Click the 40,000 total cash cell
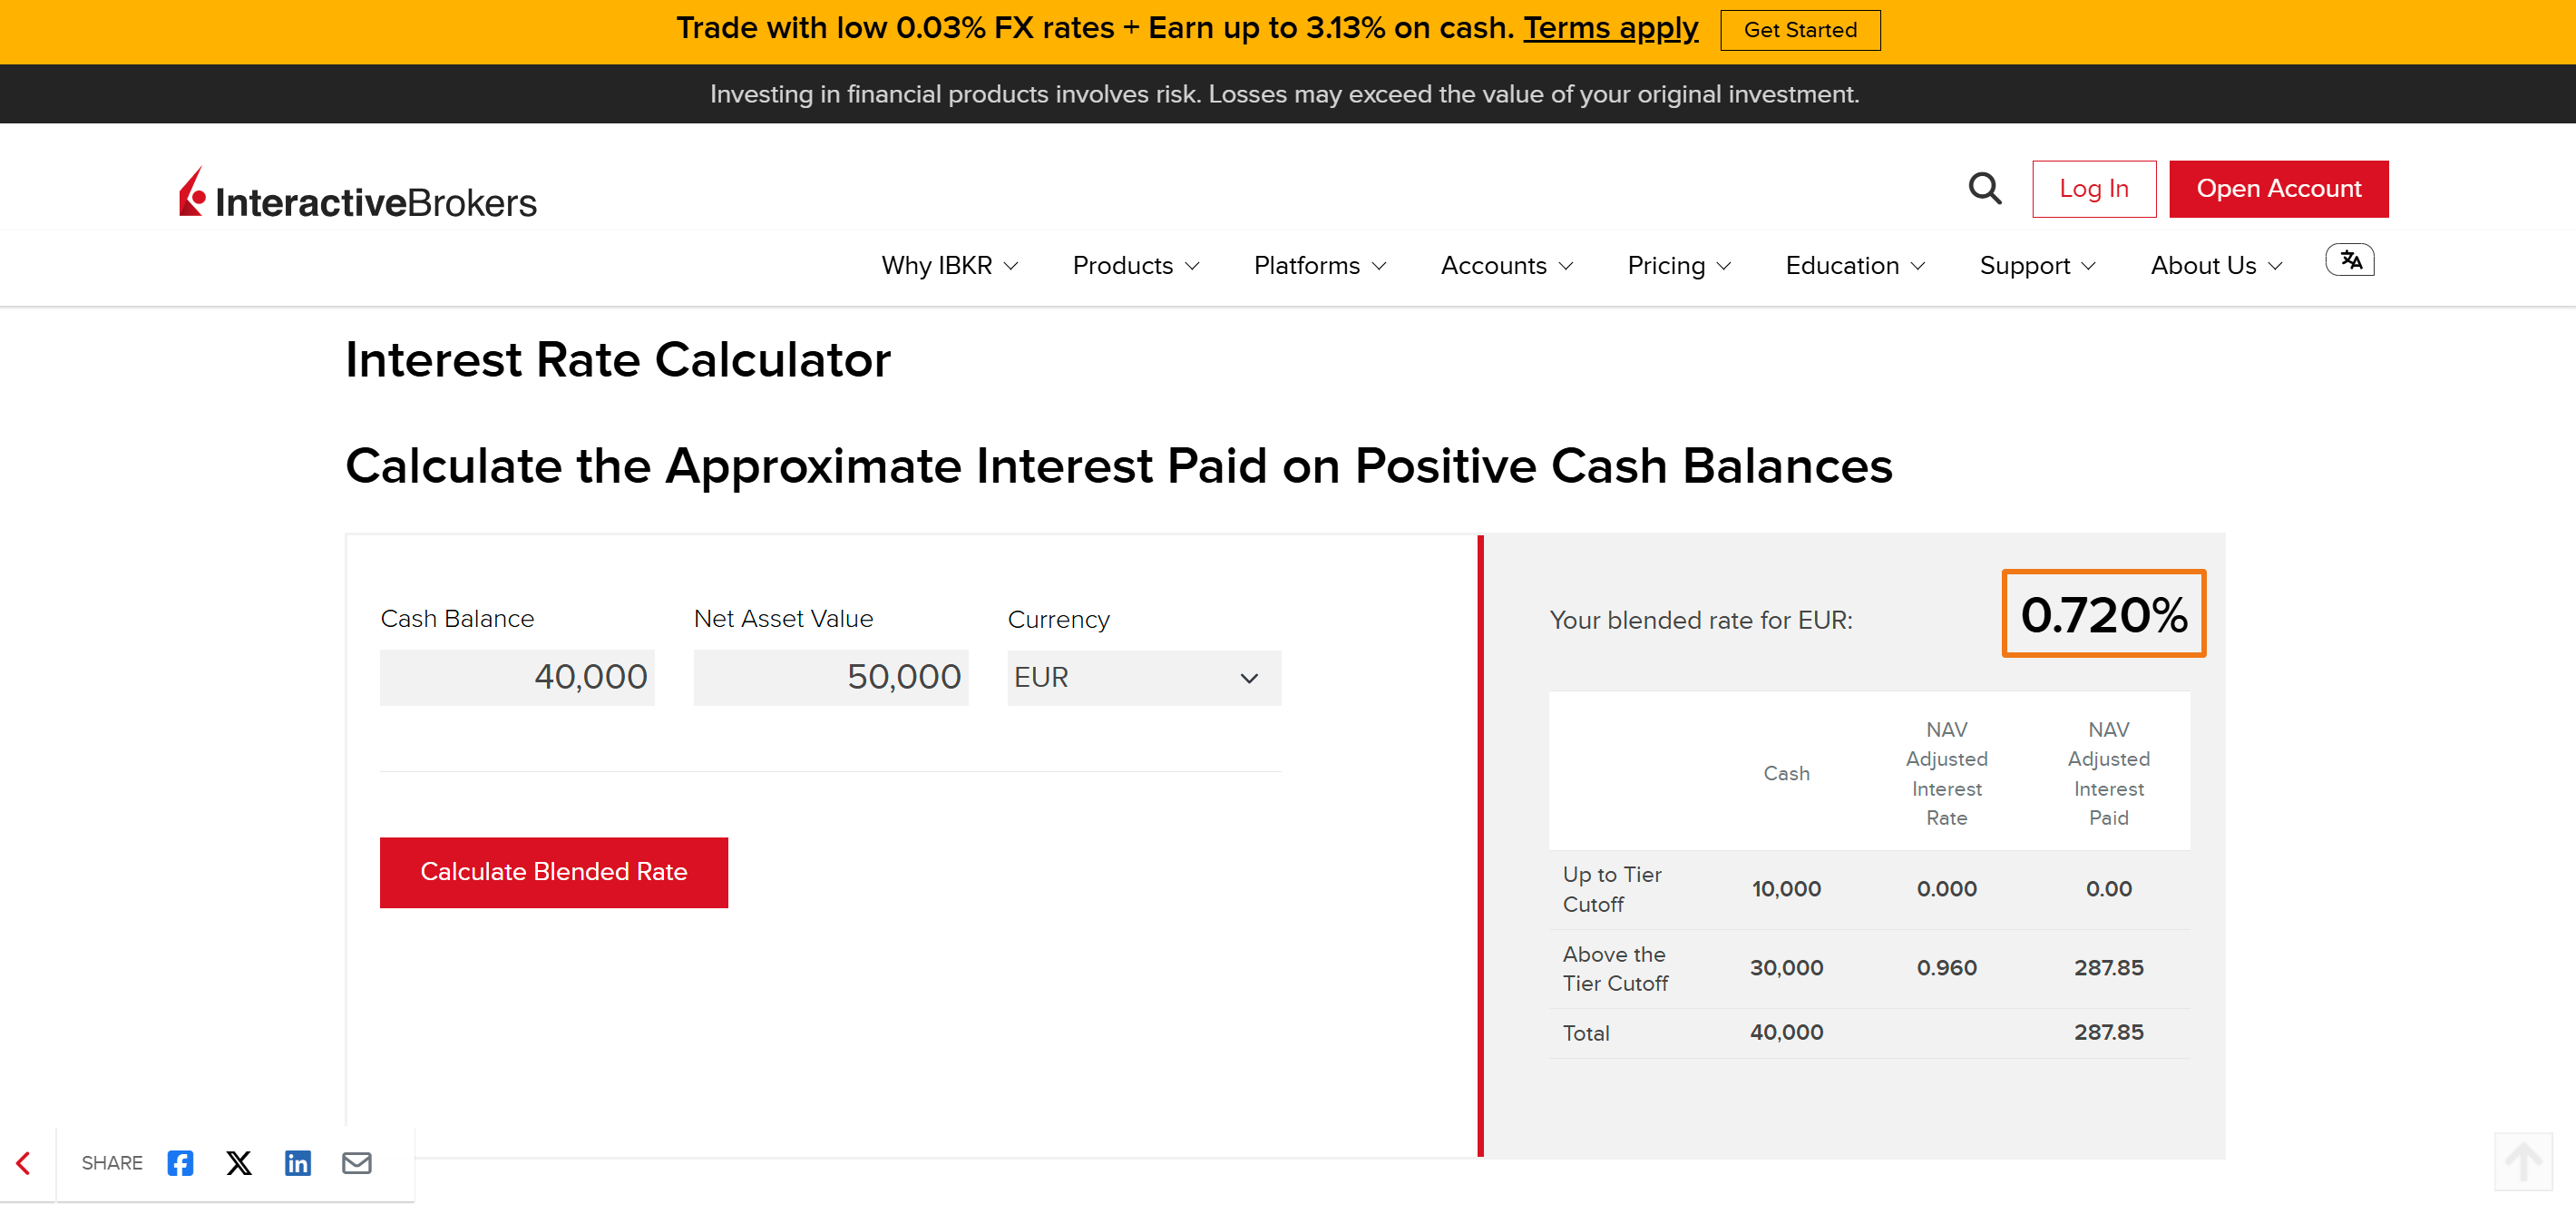Viewport: 2576px width, 1214px height. click(x=1786, y=1033)
